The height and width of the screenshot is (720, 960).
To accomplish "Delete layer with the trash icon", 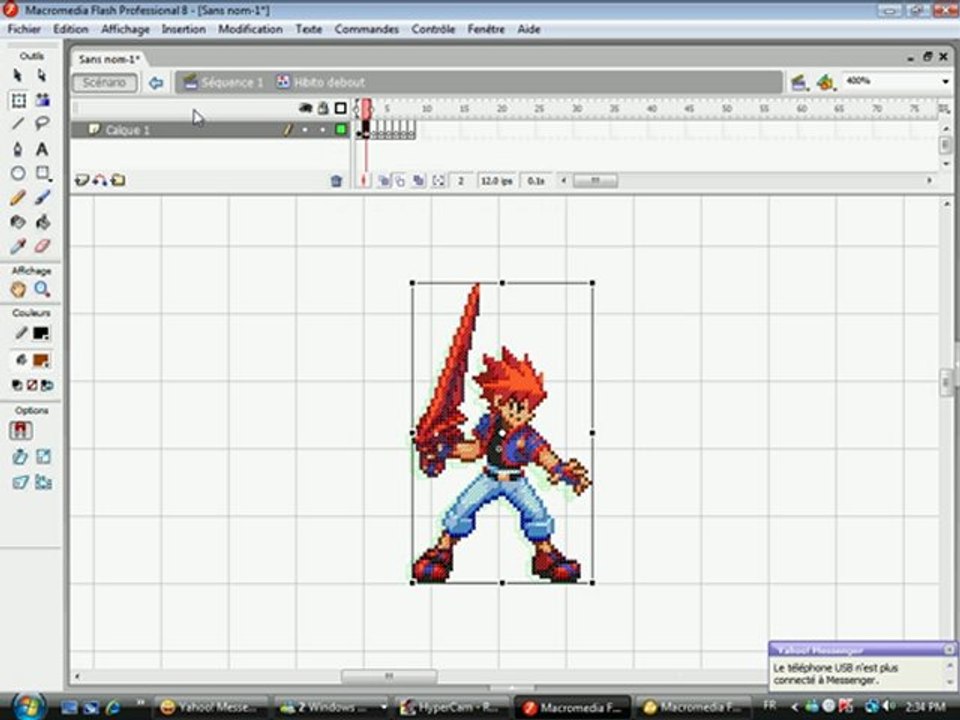I will pos(336,181).
